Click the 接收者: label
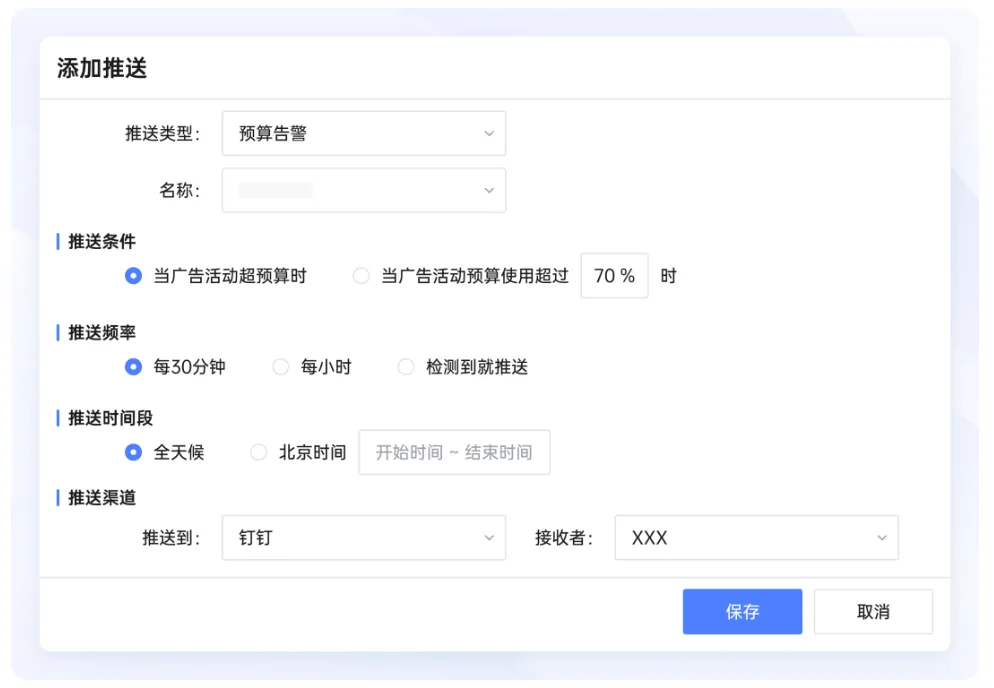Viewport: 994px width, 688px height. (564, 538)
